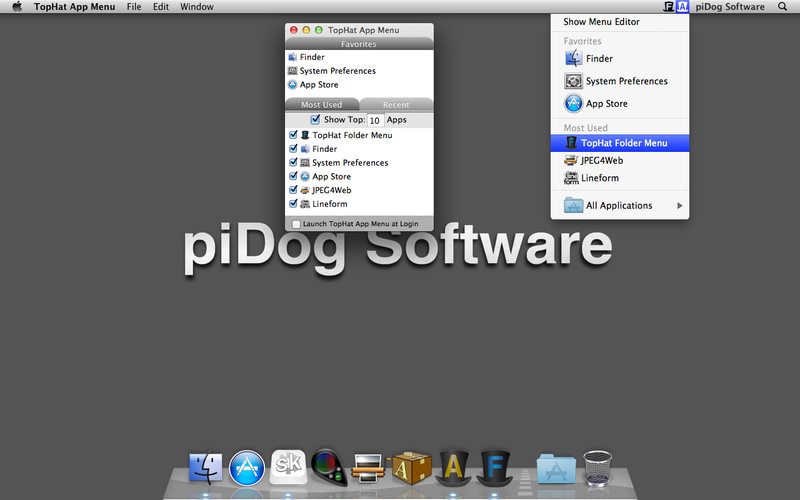Uncheck App Store checkbox in Most Used
800x500 pixels.
(x=293, y=176)
